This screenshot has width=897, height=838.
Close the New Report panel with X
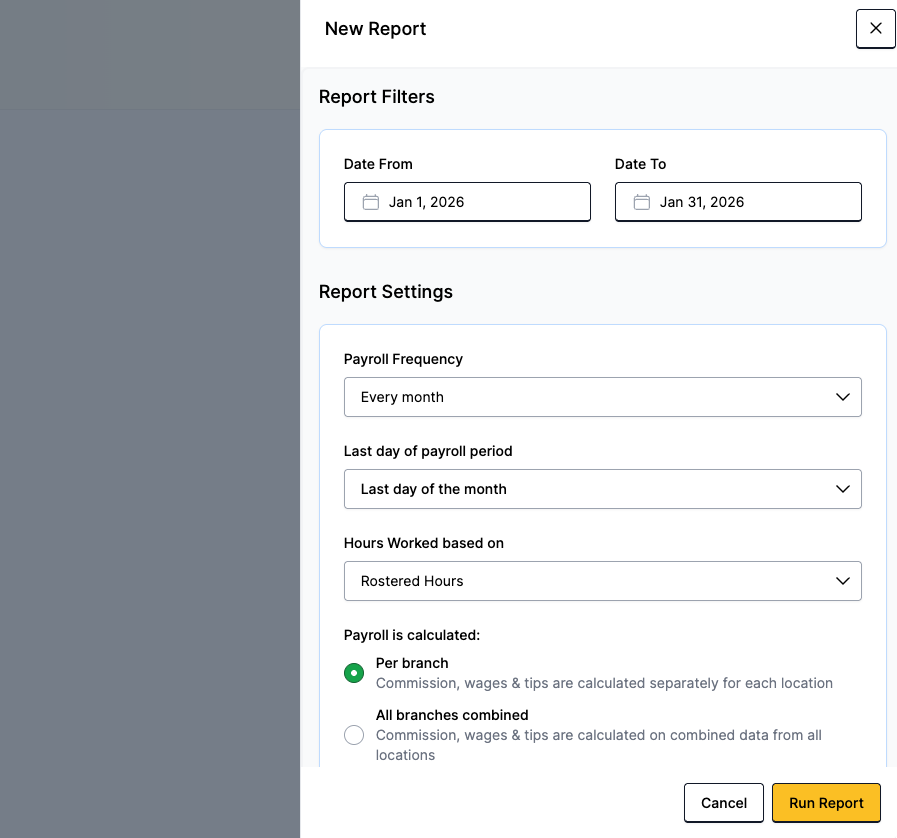coord(875,29)
